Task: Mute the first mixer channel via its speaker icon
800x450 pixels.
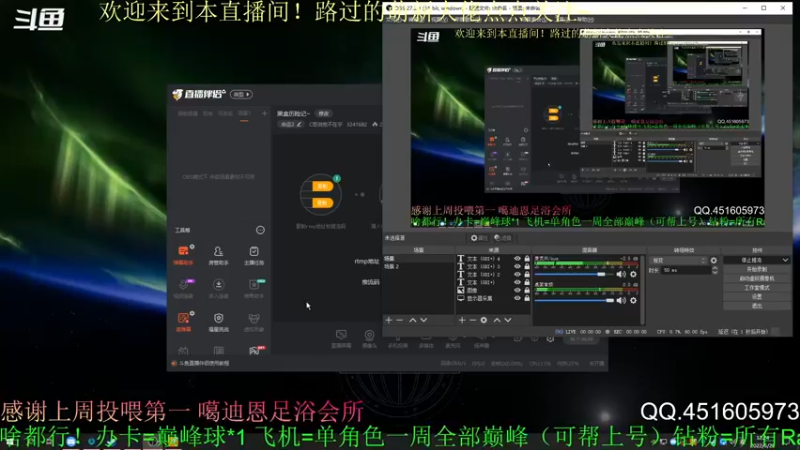Action: [x=621, y=274]
